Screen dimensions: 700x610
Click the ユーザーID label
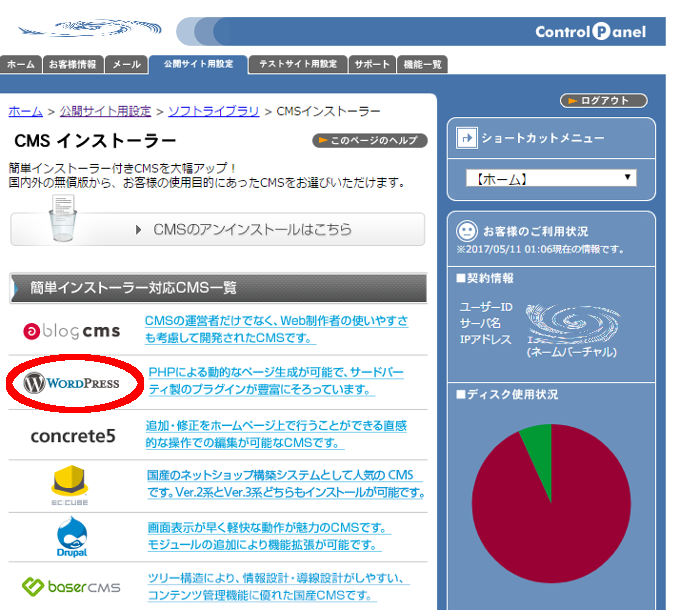click(x=487, y=307)
